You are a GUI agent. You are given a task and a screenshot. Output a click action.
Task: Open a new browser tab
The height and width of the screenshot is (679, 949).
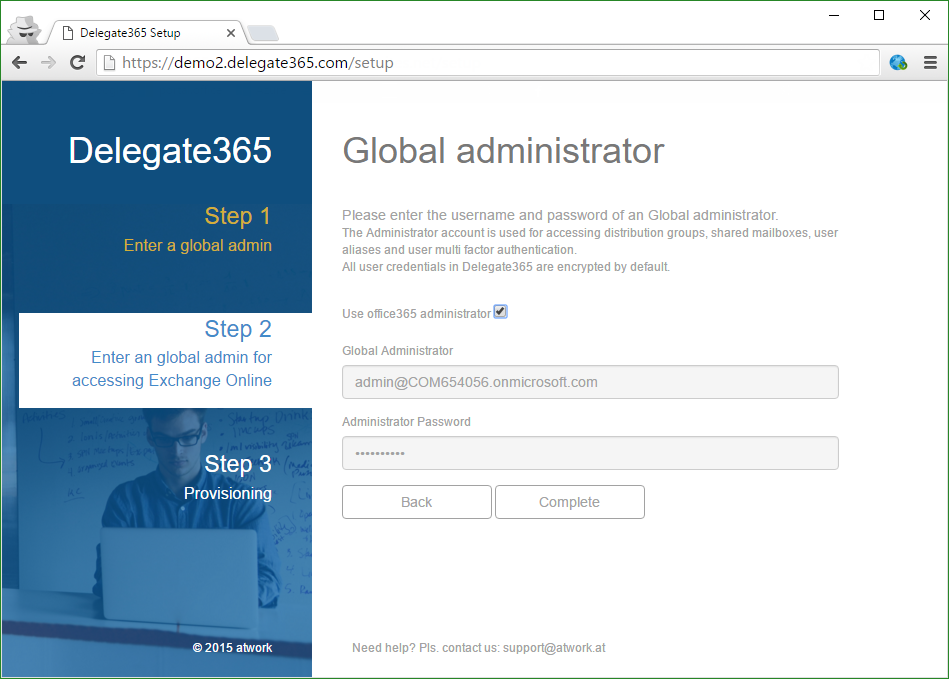(263, 33)
